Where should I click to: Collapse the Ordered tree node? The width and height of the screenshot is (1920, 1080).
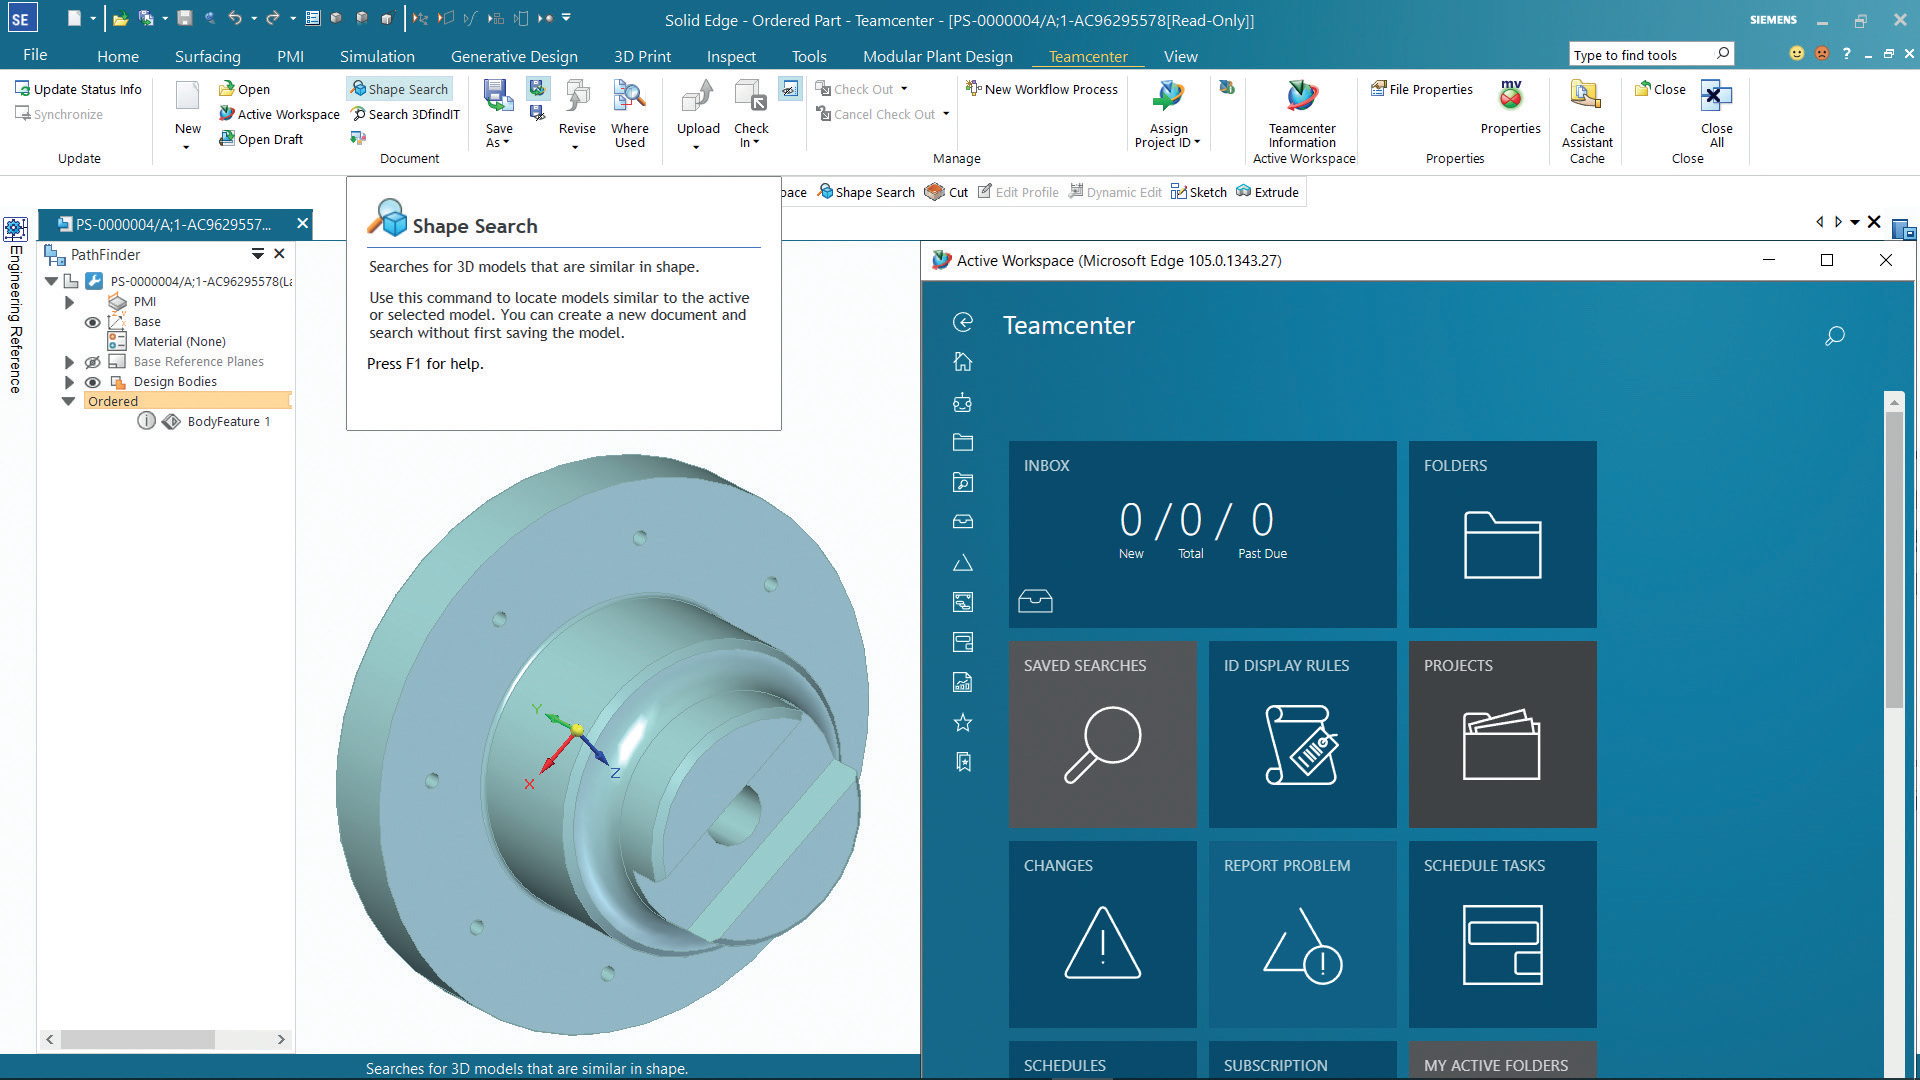(x=68, y=401)
